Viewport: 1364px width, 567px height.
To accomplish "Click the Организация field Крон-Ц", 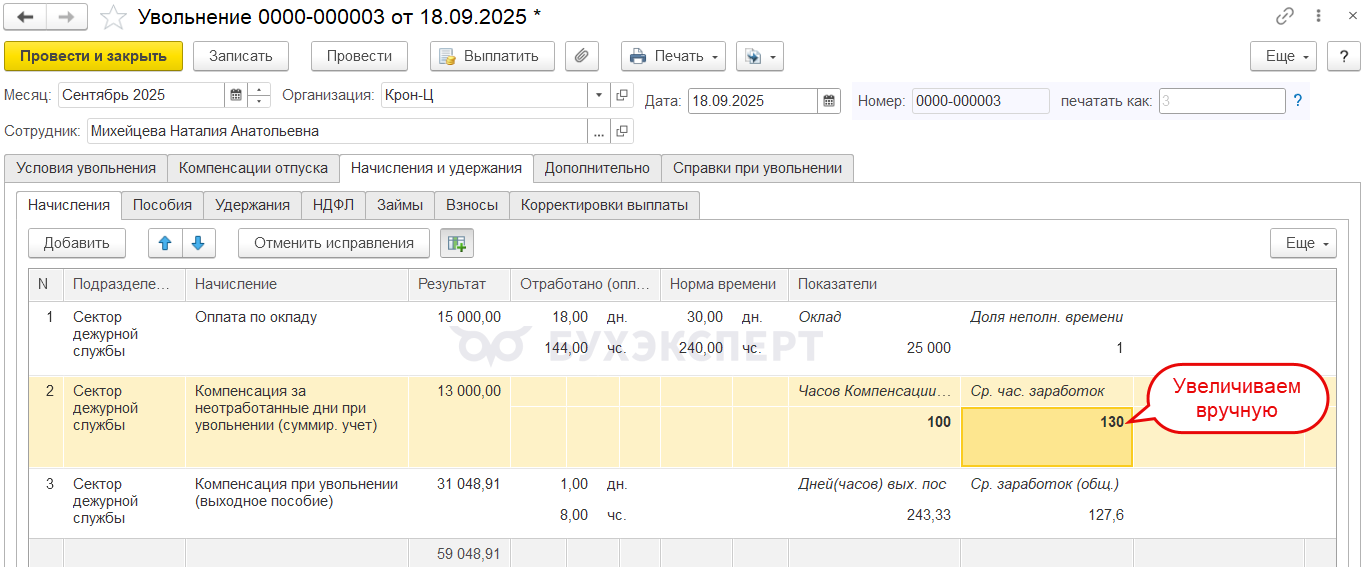I will point(483,95).
